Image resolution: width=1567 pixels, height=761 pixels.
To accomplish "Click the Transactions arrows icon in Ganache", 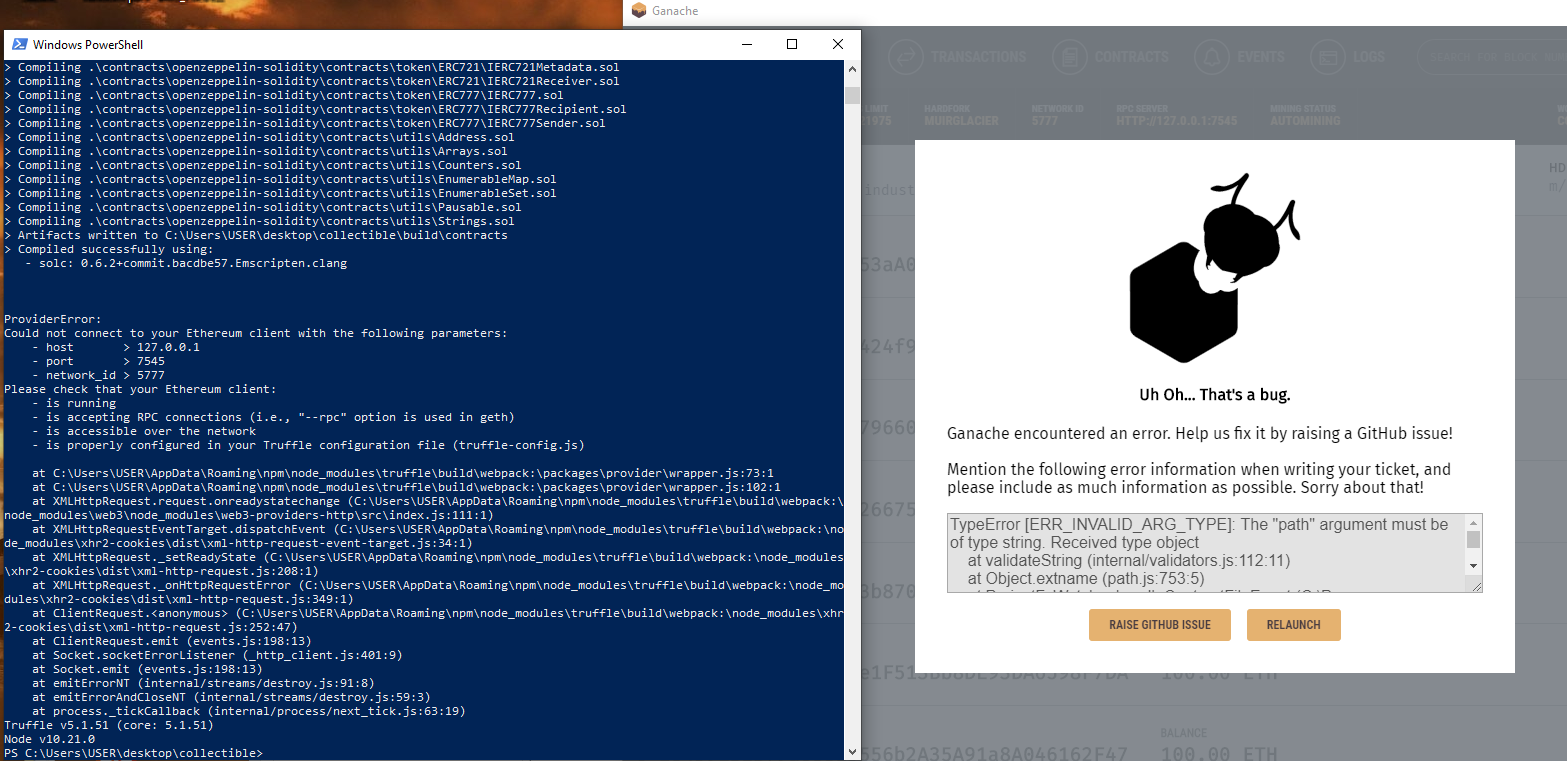I will [906, 57].
